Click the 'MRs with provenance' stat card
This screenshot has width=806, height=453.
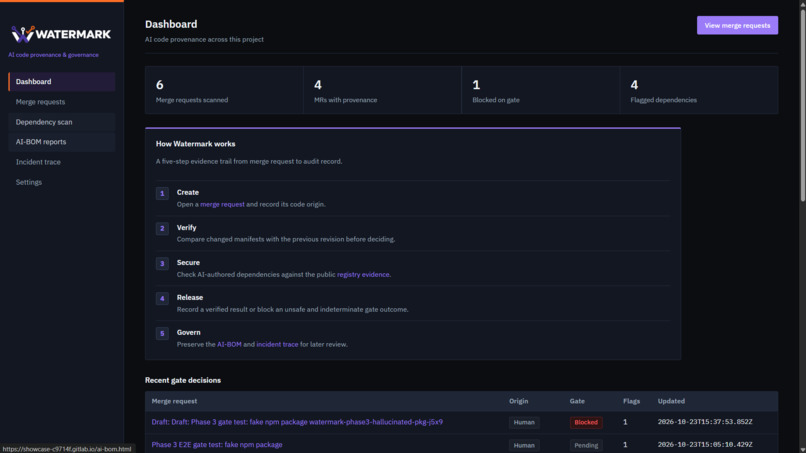(382, 90)
